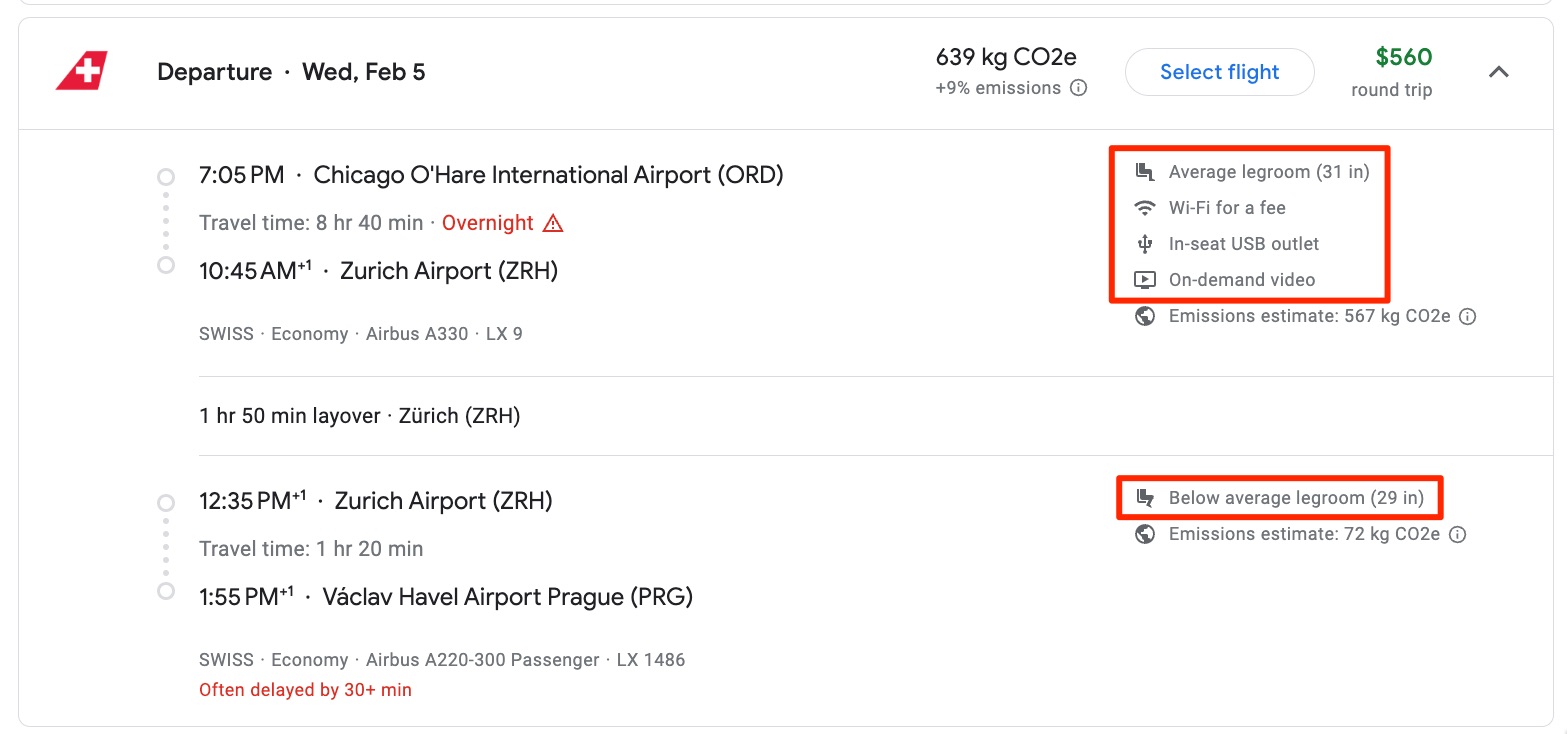Image resolution: width=1568 pixels, height=734 pixels.
Task: Click the $560 round trip price
Action: coord(1404,57)
